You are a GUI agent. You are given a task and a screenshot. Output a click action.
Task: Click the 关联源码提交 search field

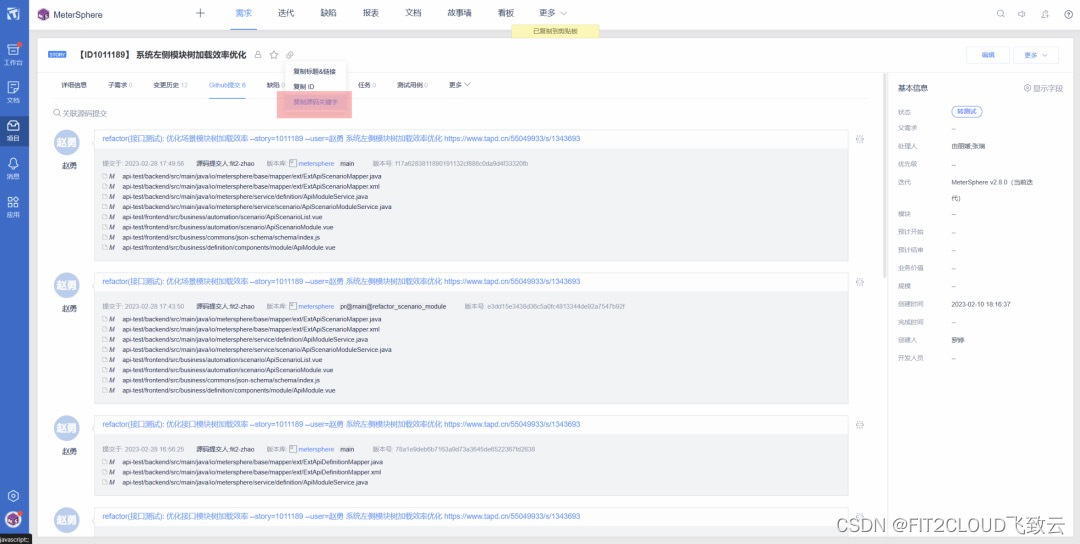[84, 113]
